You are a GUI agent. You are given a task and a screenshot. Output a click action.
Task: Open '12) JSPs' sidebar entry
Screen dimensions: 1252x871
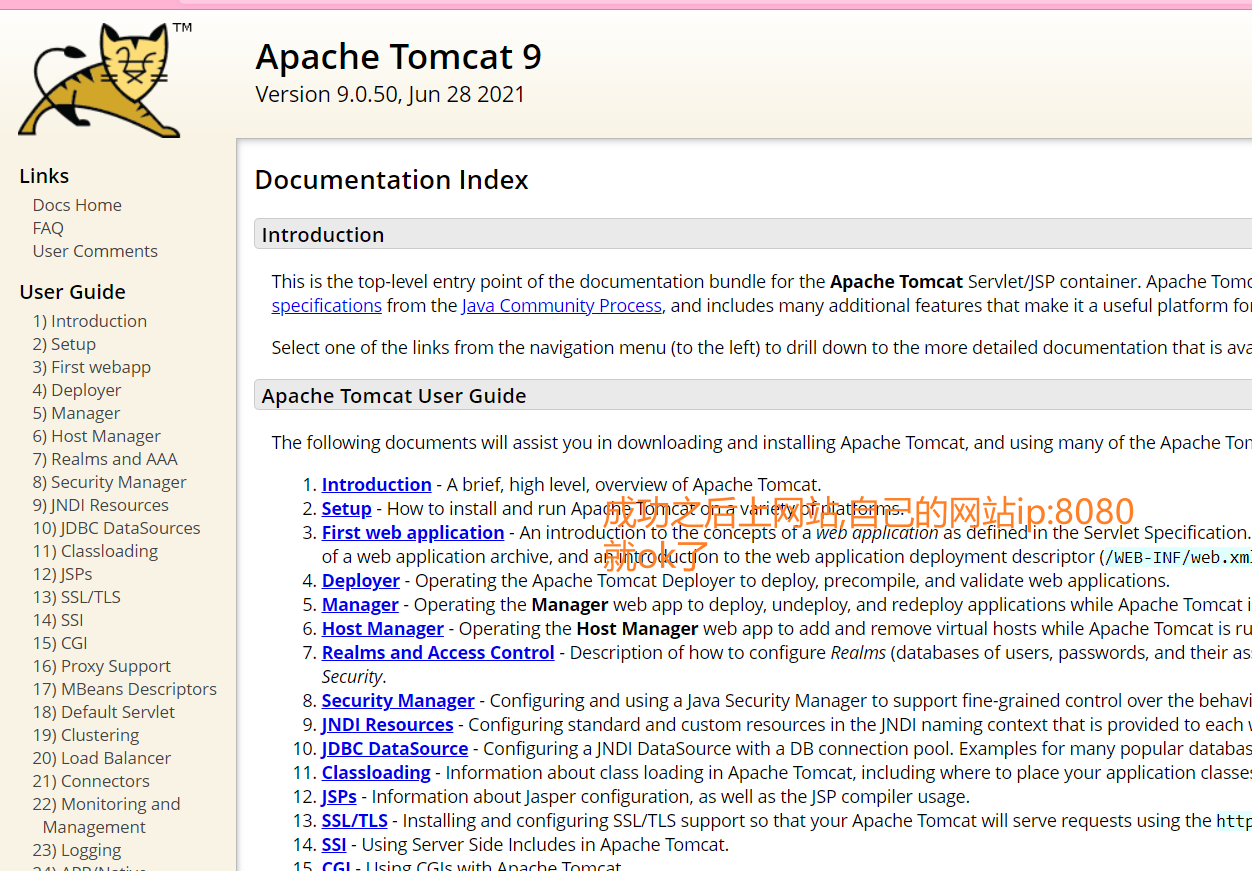coord(63,574)
